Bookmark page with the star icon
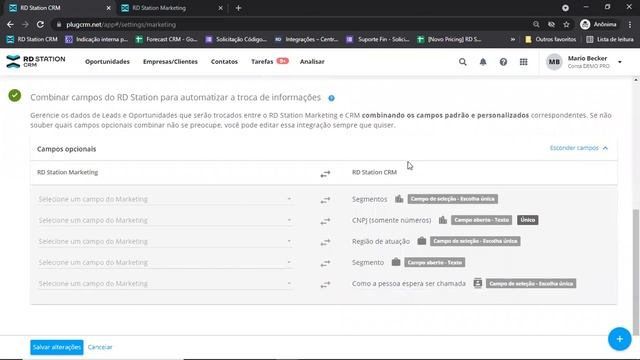 click(x=566, y=24)
